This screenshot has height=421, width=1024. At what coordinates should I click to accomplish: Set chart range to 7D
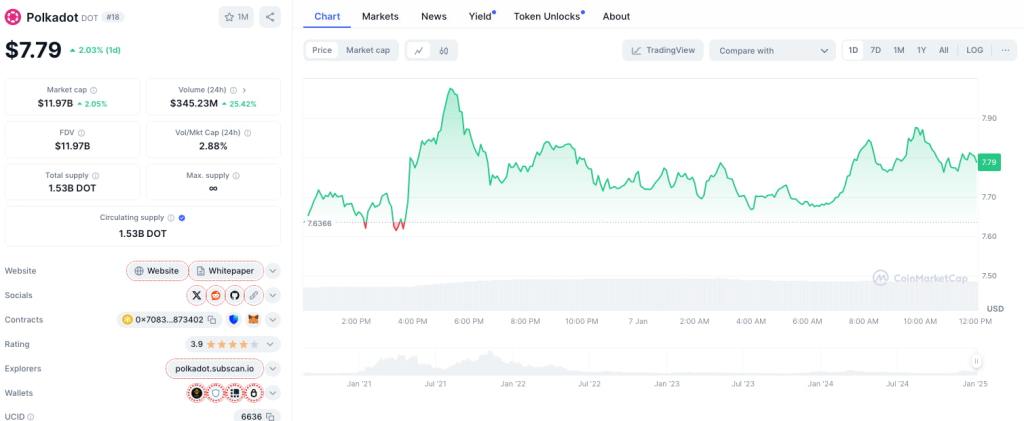[x=876, y=50]
